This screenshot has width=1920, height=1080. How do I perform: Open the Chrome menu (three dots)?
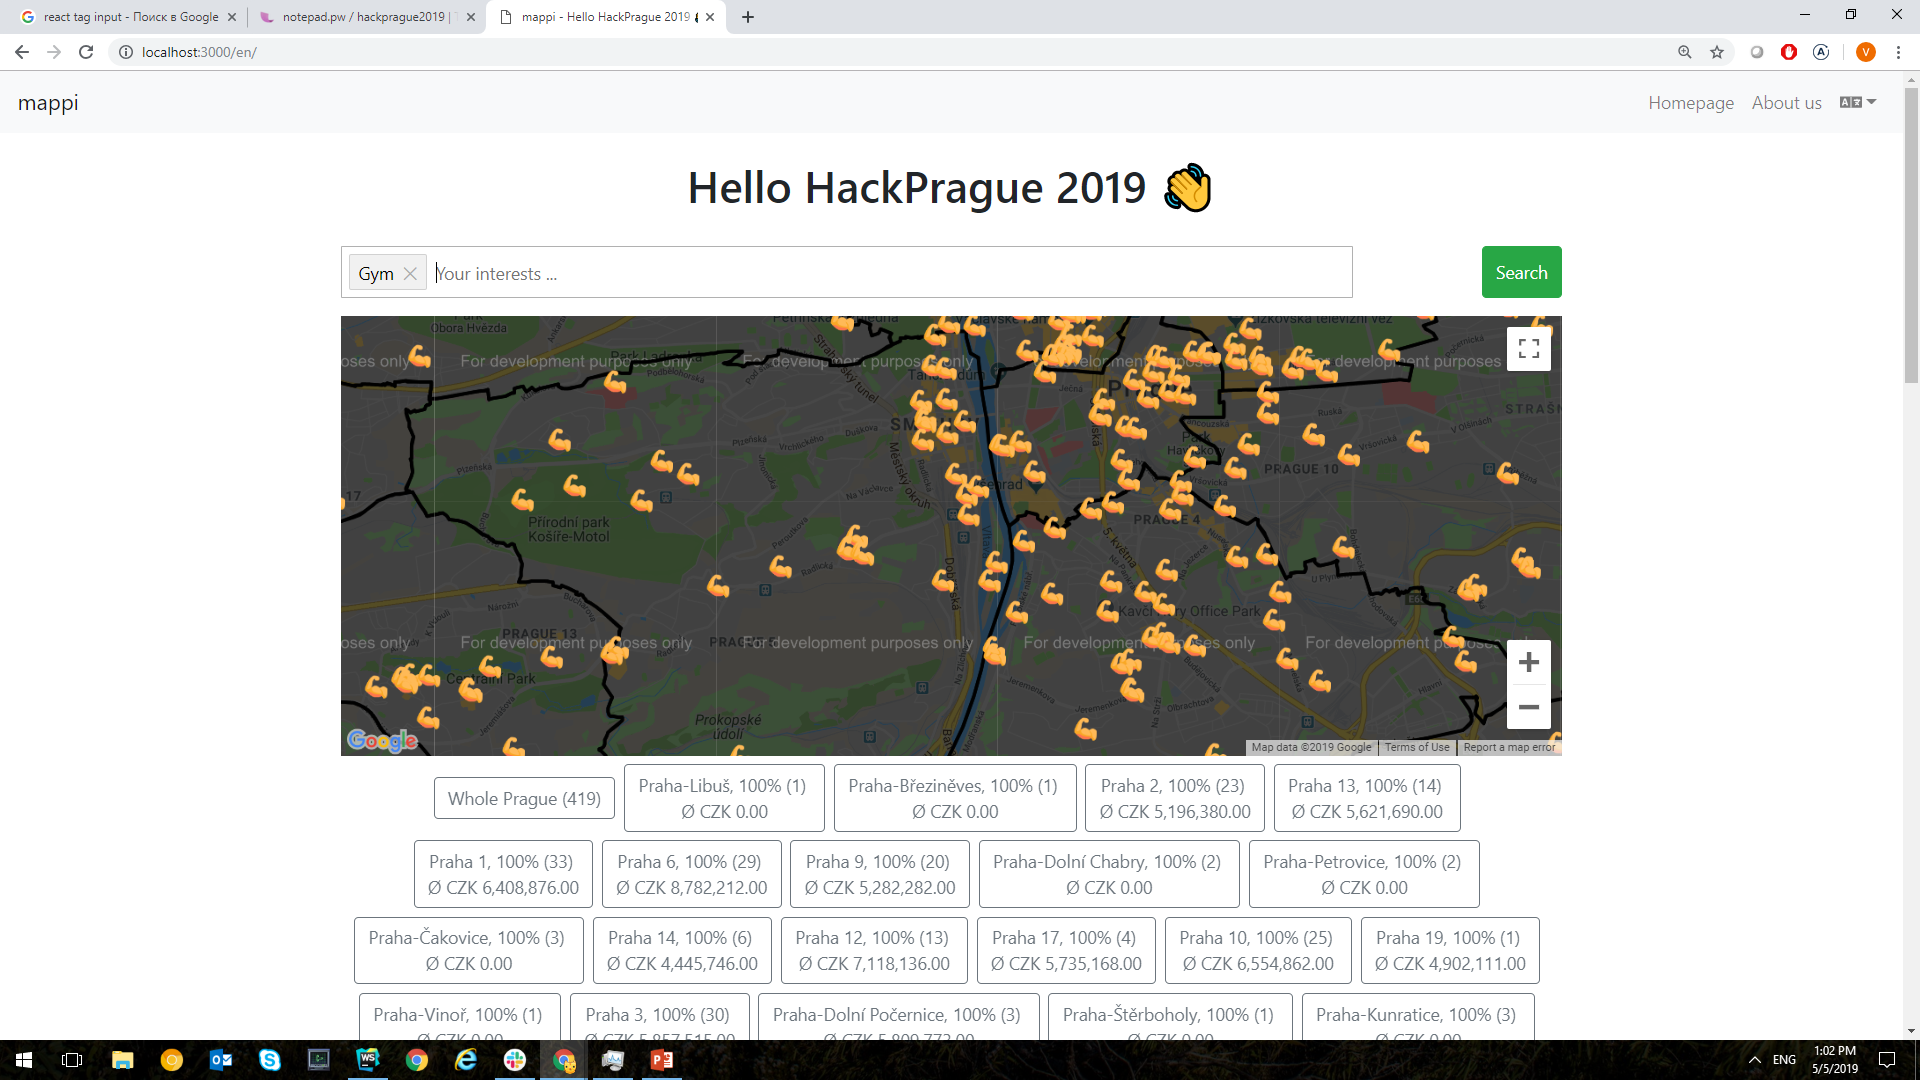(1898, 52)
